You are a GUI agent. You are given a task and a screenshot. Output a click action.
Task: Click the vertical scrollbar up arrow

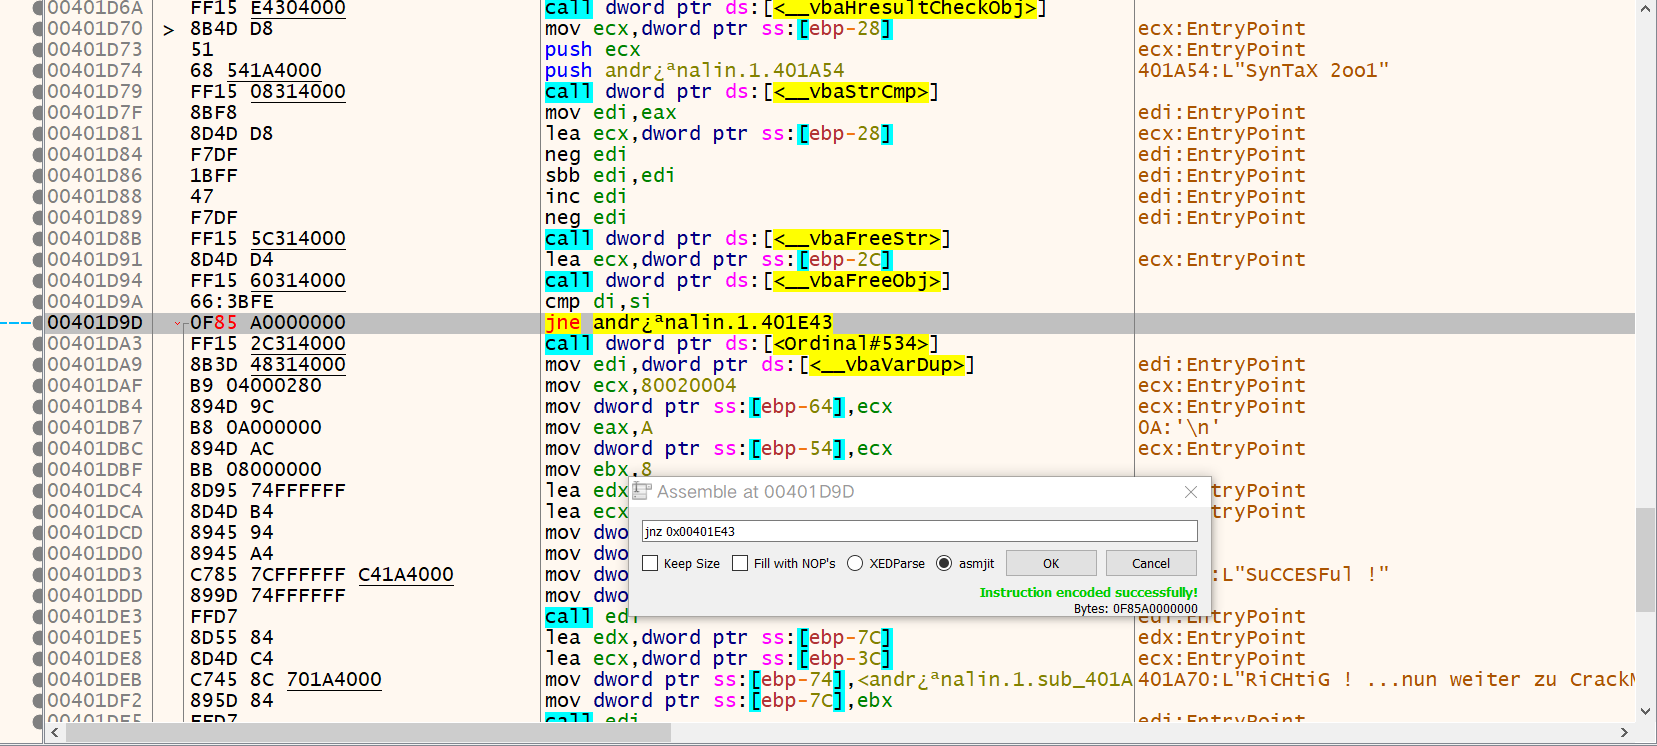(x=1646, y=9)
